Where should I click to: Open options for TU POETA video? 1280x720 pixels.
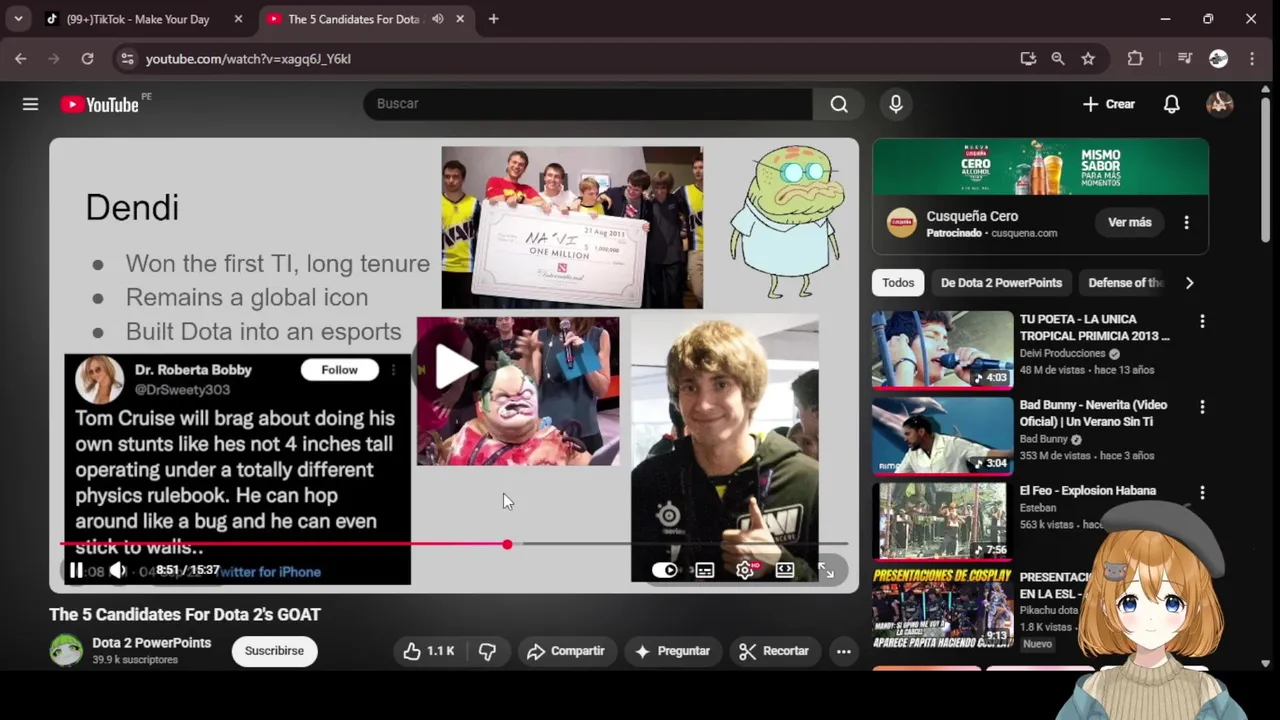1202,321
